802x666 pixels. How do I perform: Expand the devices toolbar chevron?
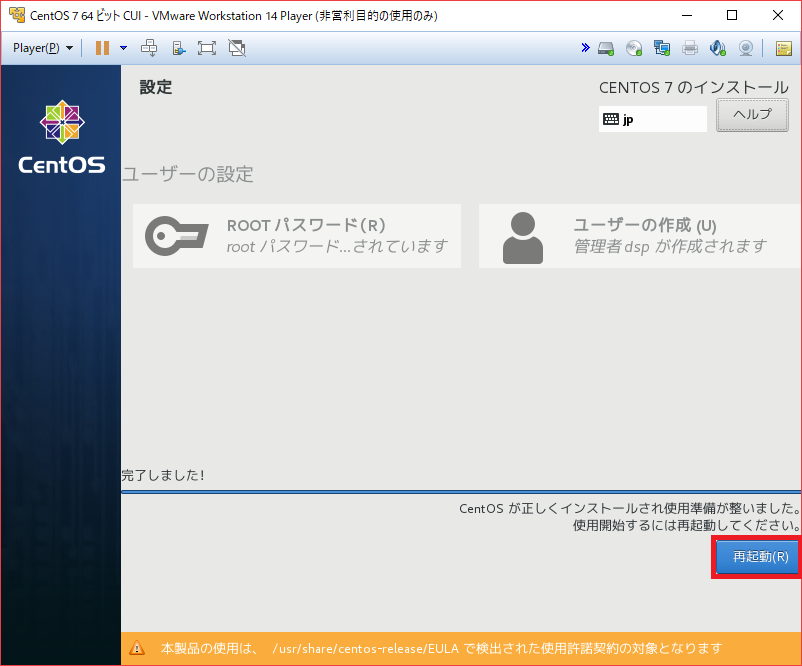585,48
